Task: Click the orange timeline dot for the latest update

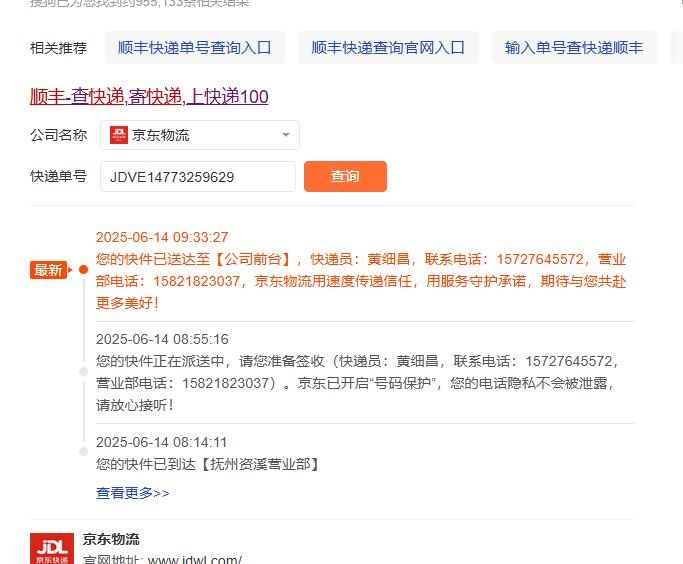Action: click(84, 270)
